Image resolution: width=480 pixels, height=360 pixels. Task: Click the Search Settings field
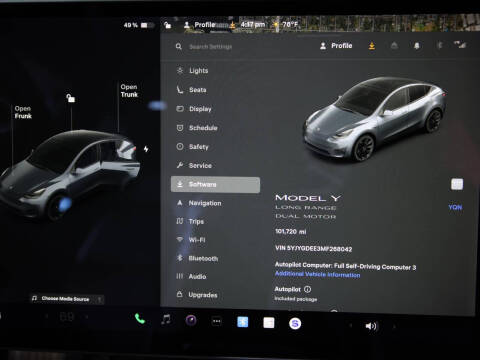(x=211, y=47)
